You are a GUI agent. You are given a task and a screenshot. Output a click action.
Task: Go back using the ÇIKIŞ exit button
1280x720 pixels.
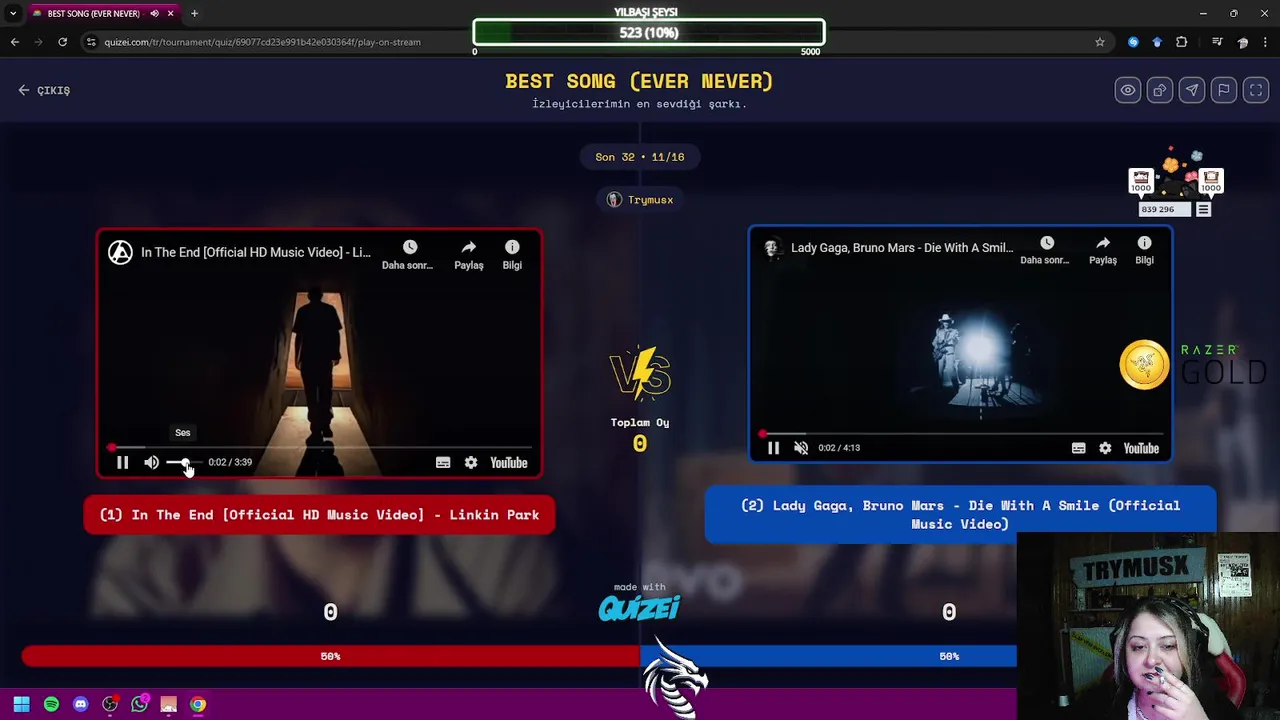[44, 90]
